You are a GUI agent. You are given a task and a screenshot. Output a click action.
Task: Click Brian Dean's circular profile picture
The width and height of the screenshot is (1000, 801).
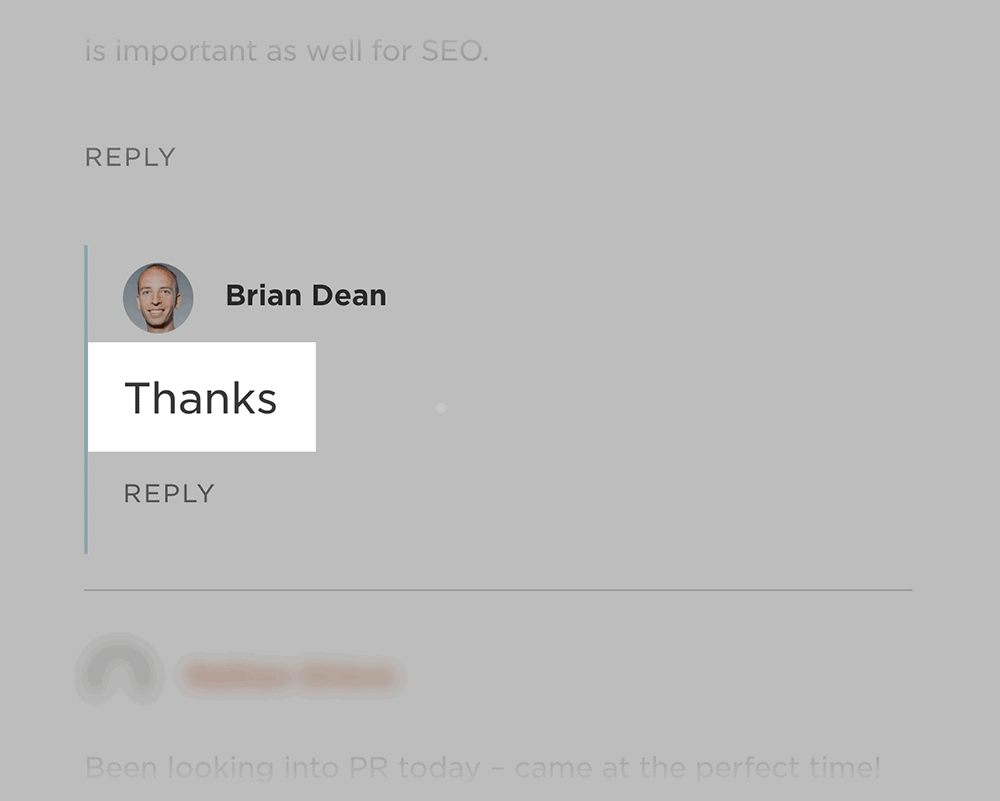click(x=157, y=298)
